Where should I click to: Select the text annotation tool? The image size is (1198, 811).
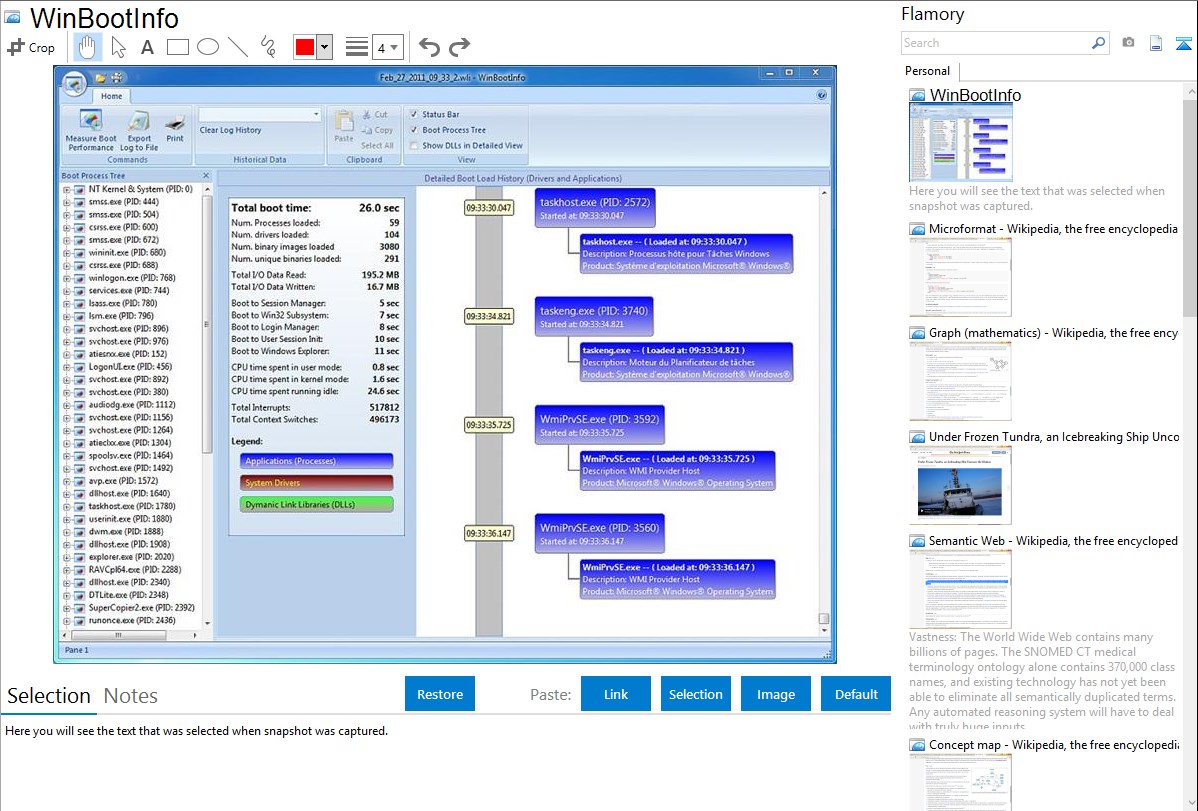click(x=147, y=47)
